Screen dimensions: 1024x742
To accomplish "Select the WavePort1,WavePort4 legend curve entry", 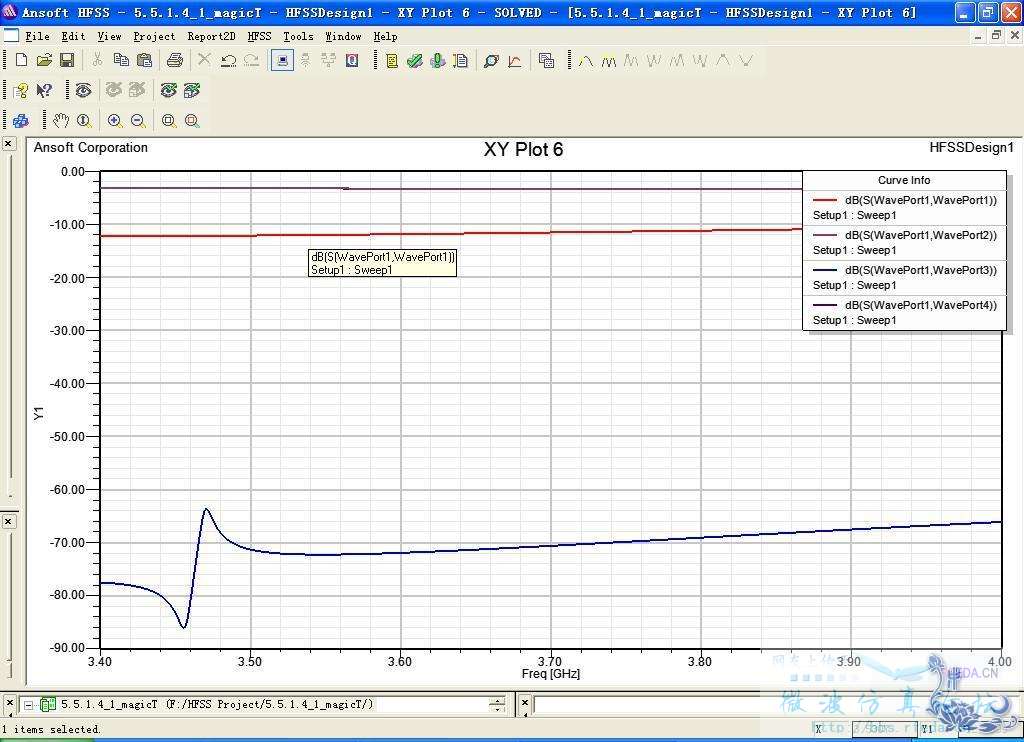I will [x=904, y=312].
